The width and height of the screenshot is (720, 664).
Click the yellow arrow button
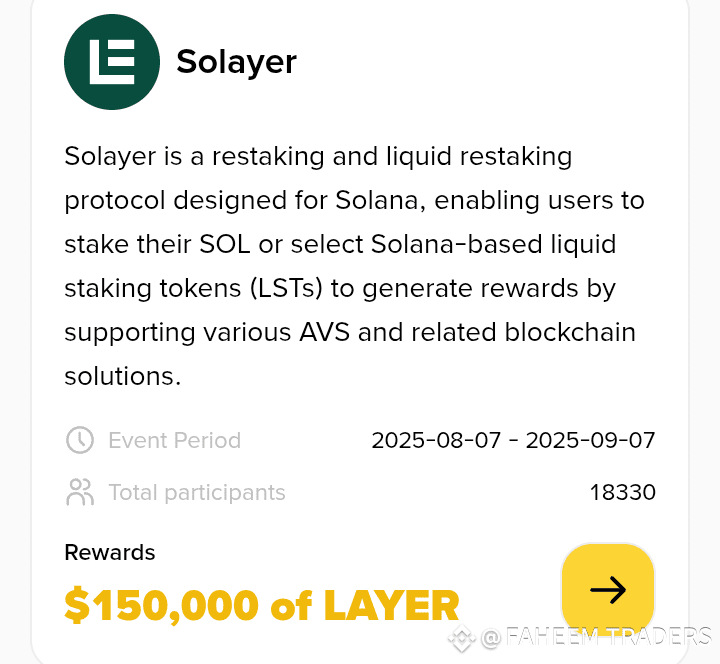[608, 590]
